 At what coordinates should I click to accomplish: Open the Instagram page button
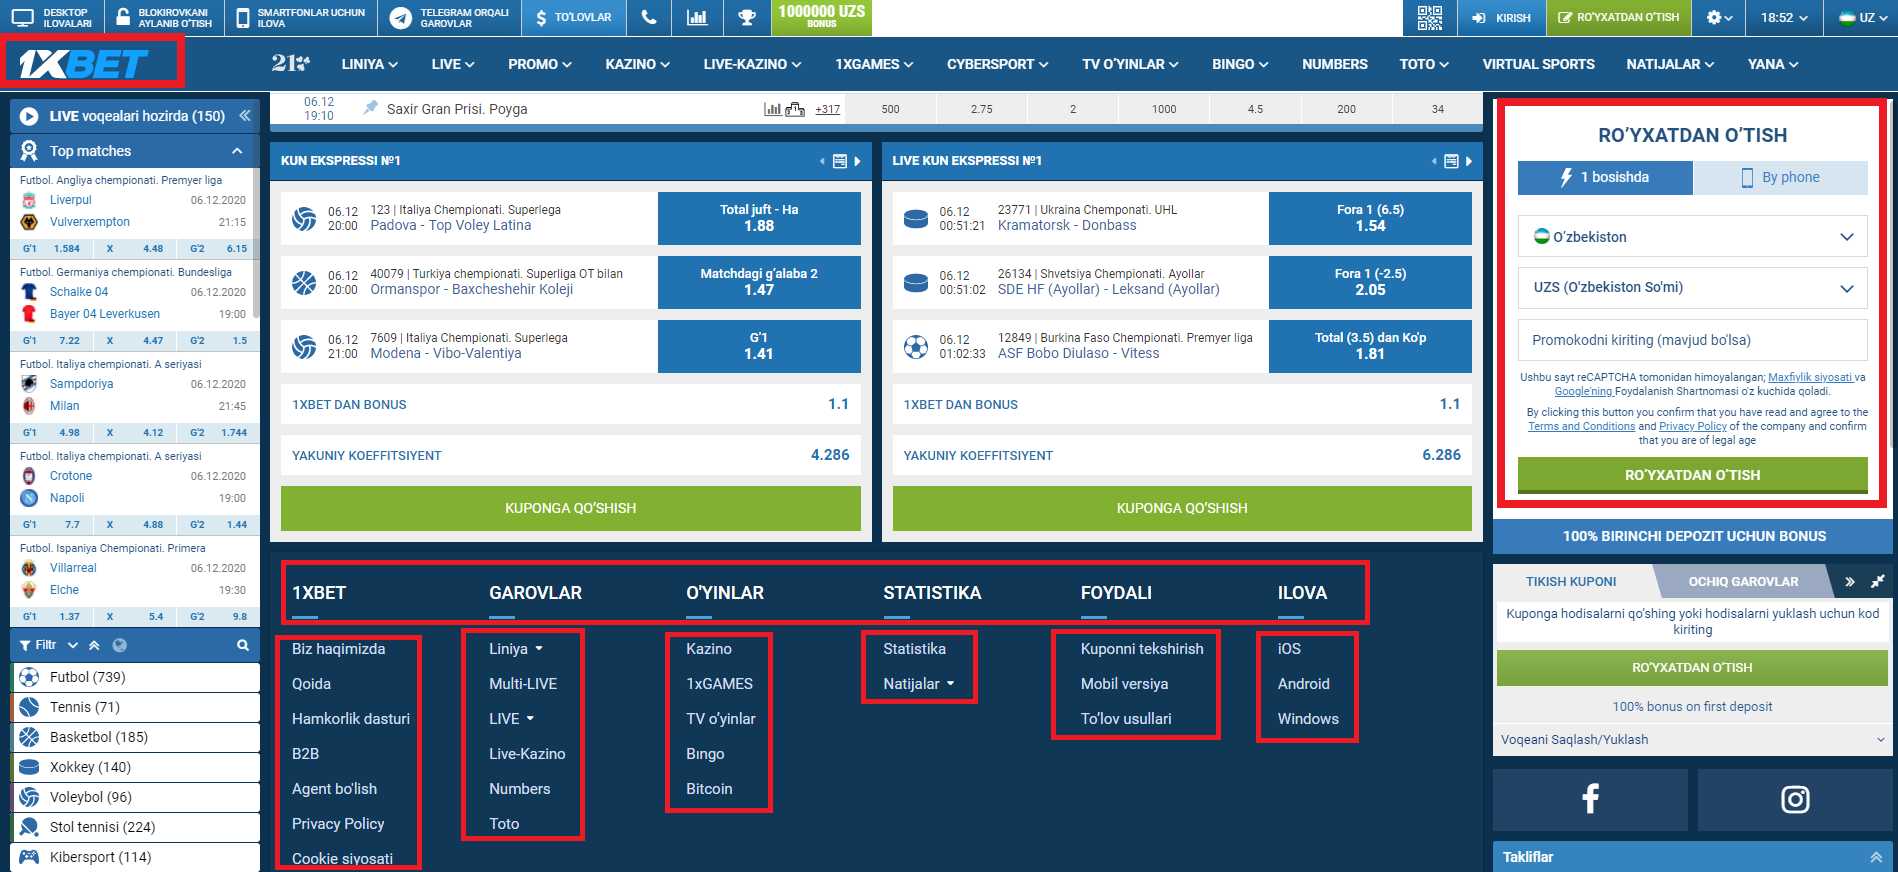(x=1795, y=799)
